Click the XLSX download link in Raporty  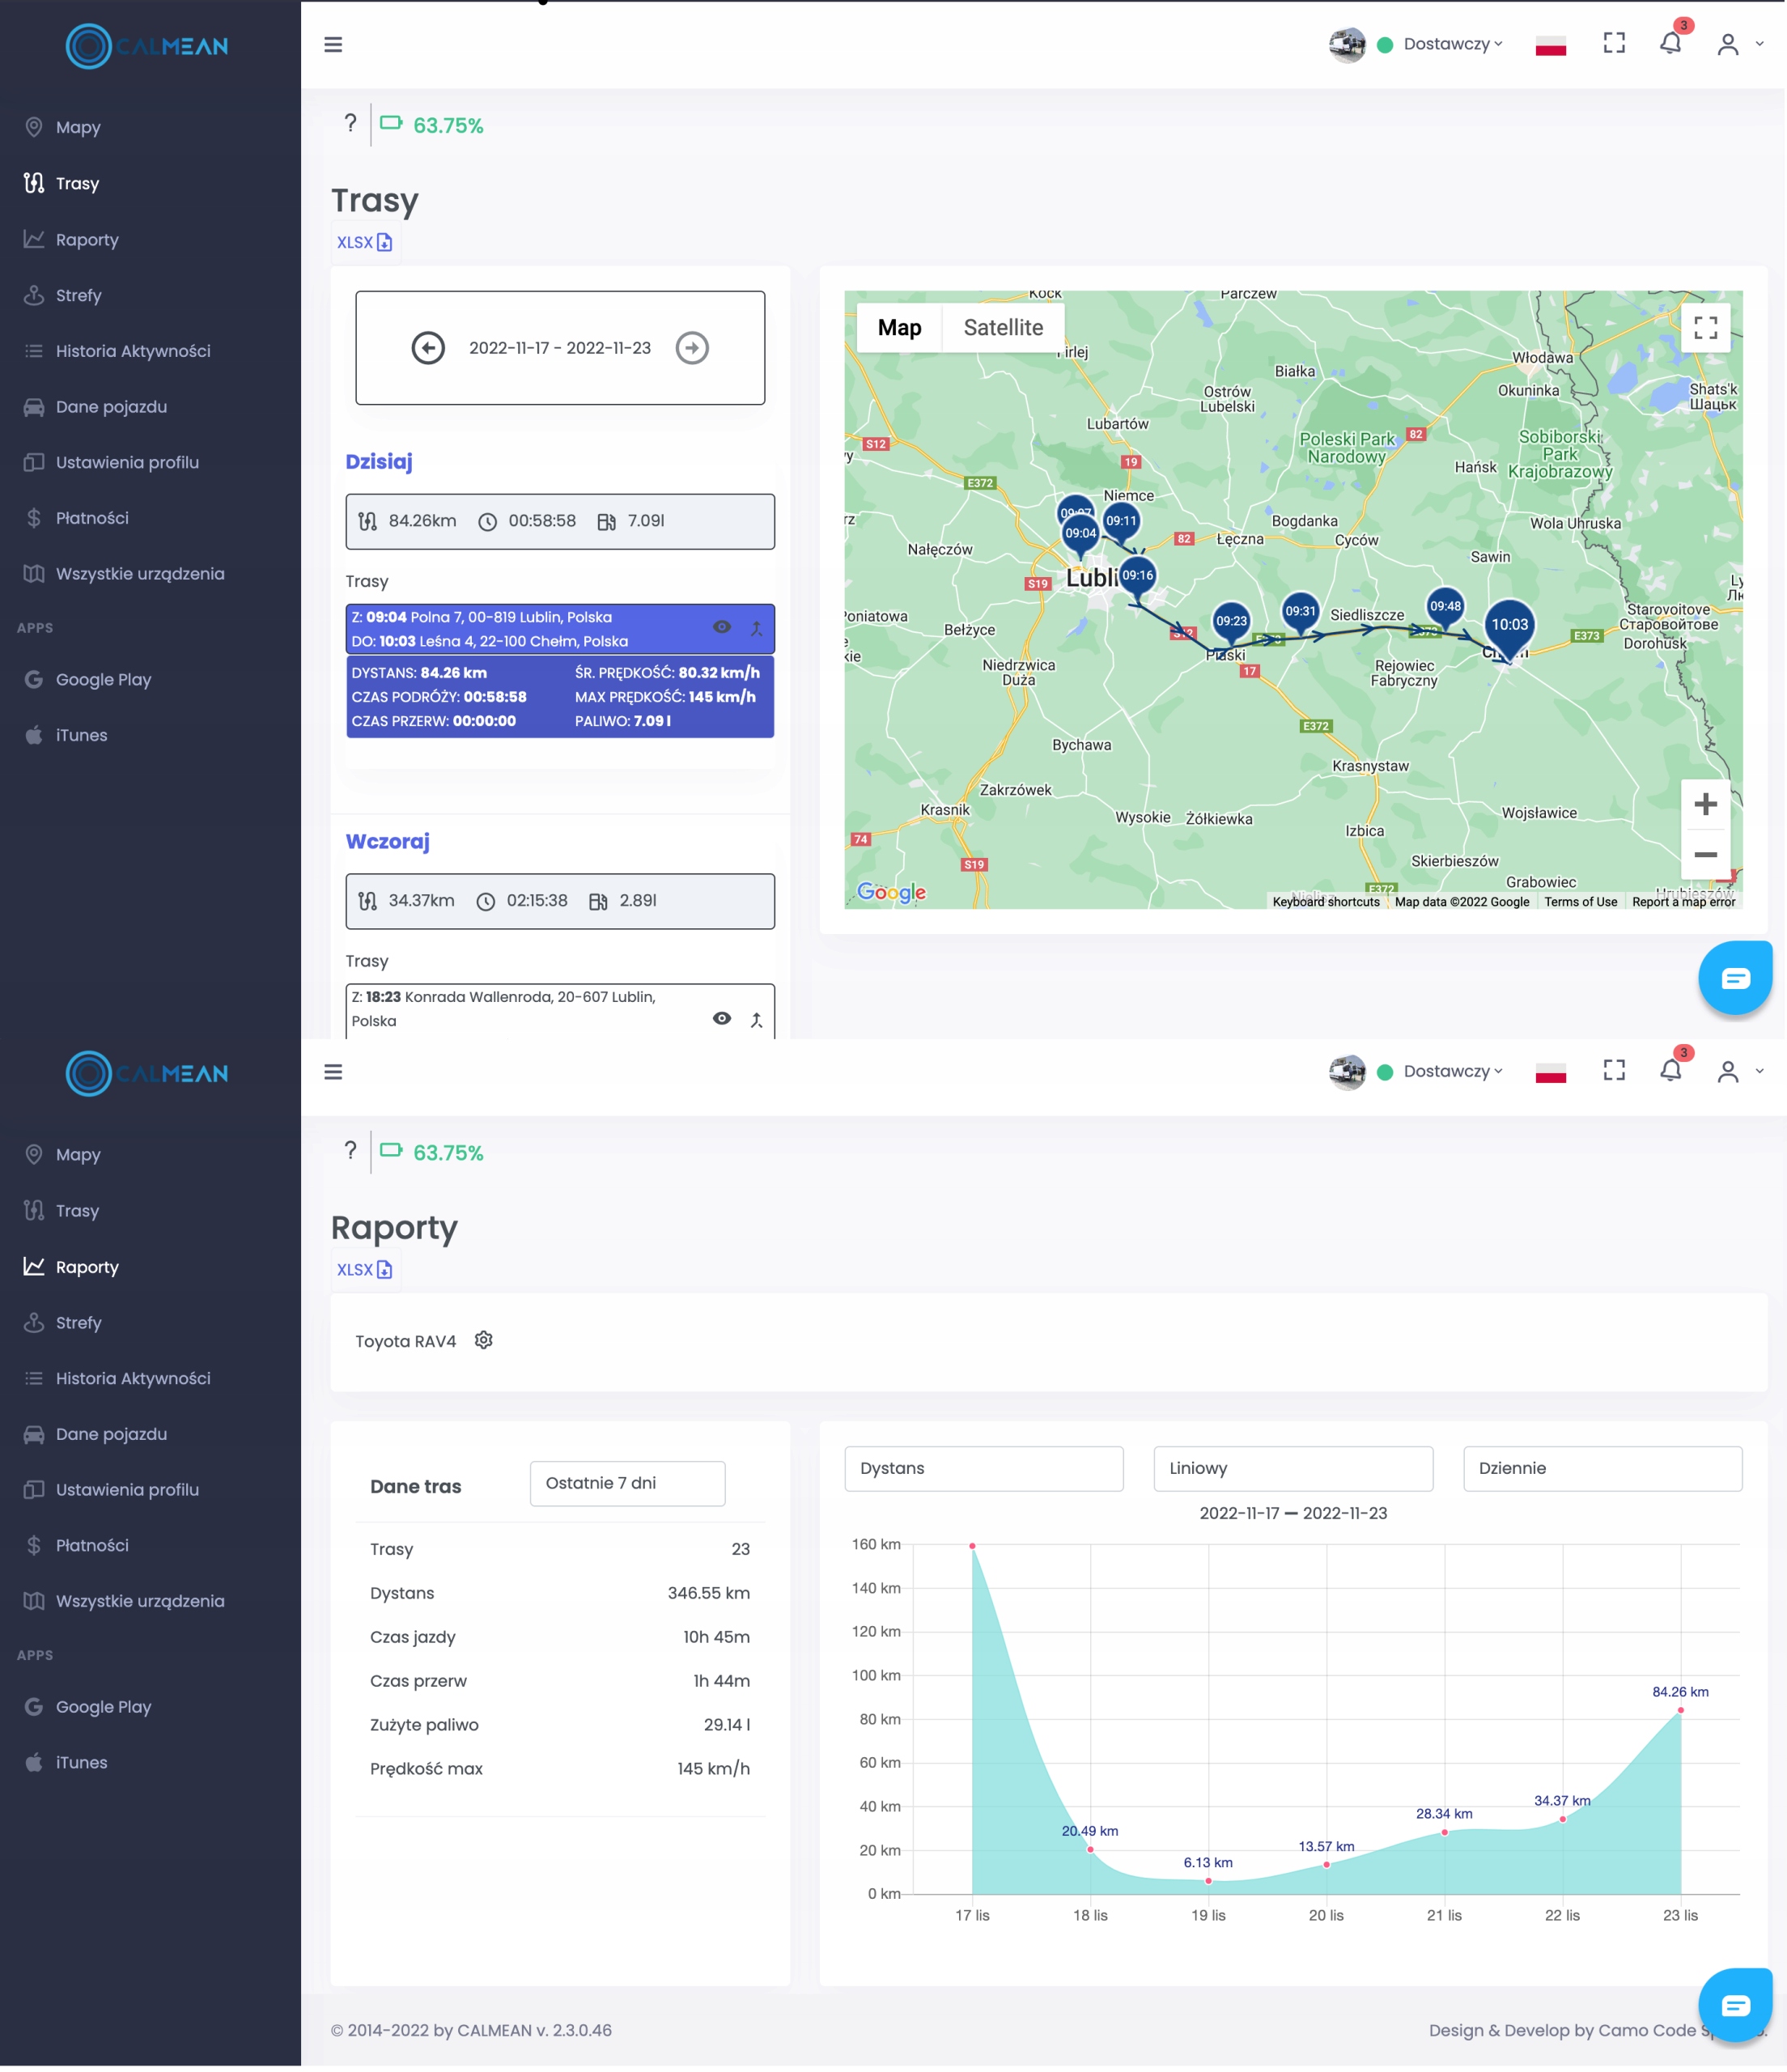[x=363, y=1268]
